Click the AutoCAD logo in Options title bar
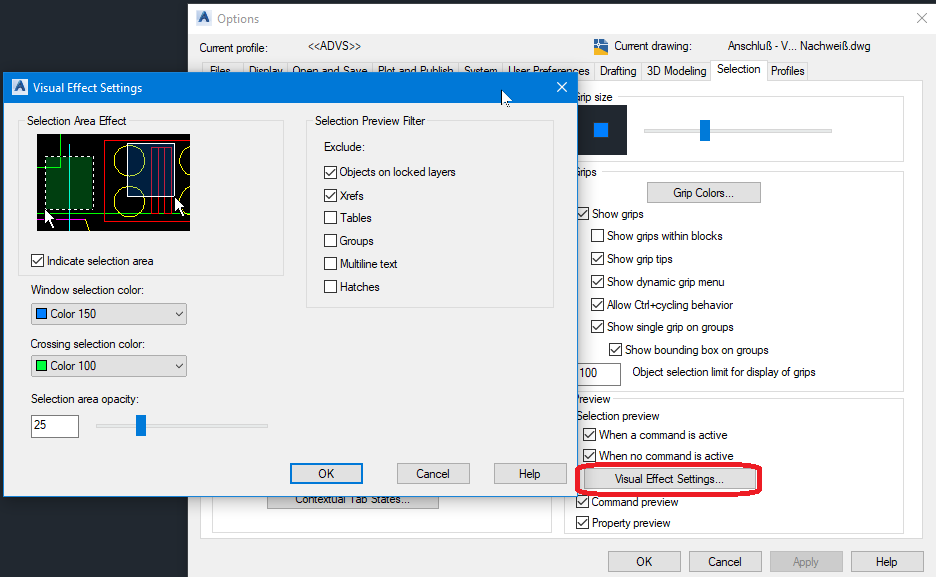This screenshot has width=936, height=577. 204,18
